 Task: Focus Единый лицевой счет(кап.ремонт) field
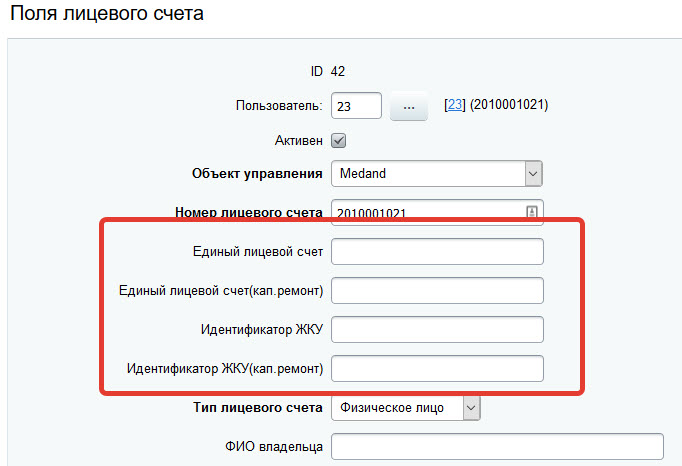(x=437, y=291)
